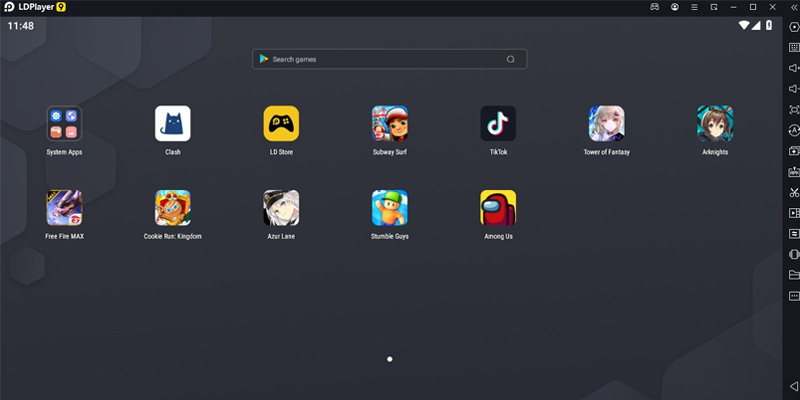
Task: Click the mobile signal strength icon
Action: (756, 26)
